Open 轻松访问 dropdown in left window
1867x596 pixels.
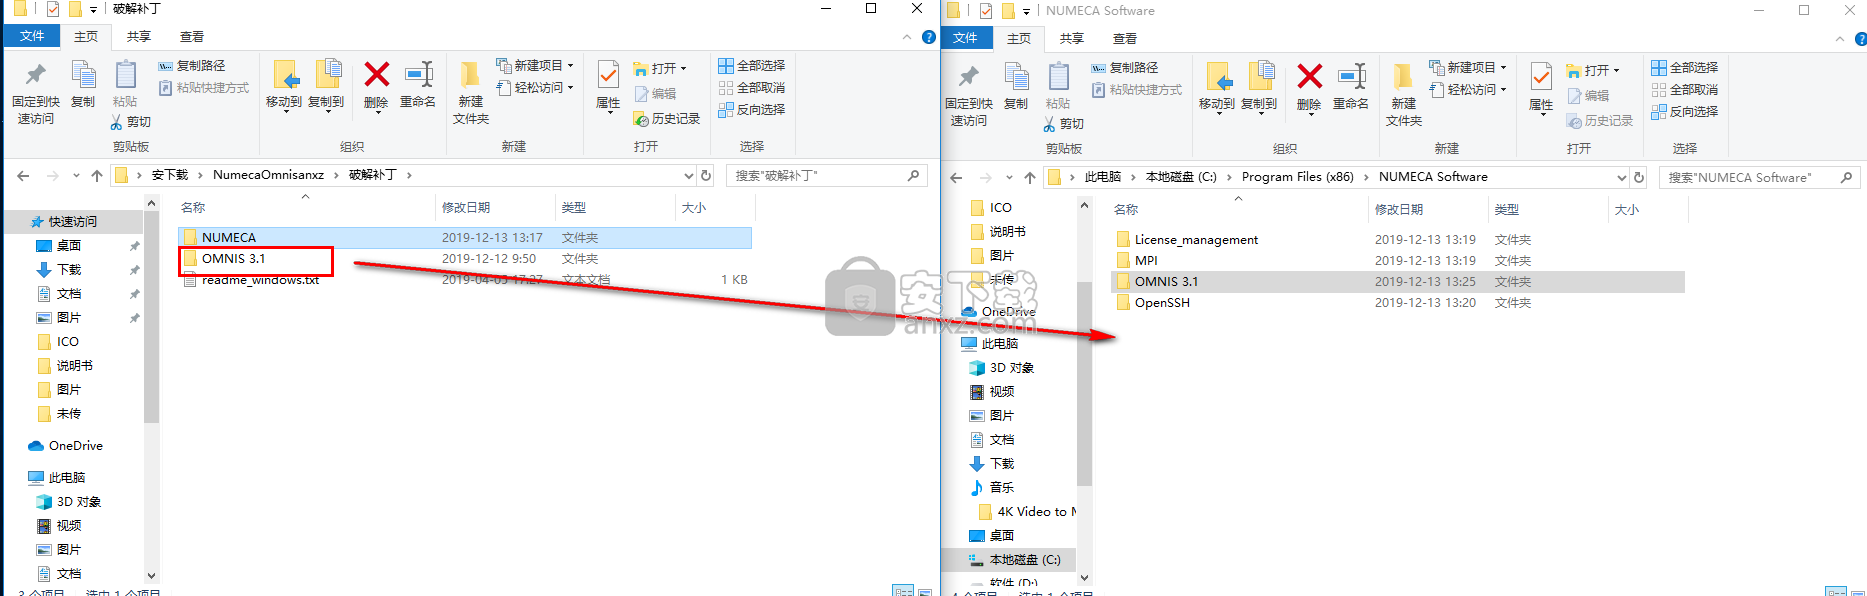tap(535, 88)
